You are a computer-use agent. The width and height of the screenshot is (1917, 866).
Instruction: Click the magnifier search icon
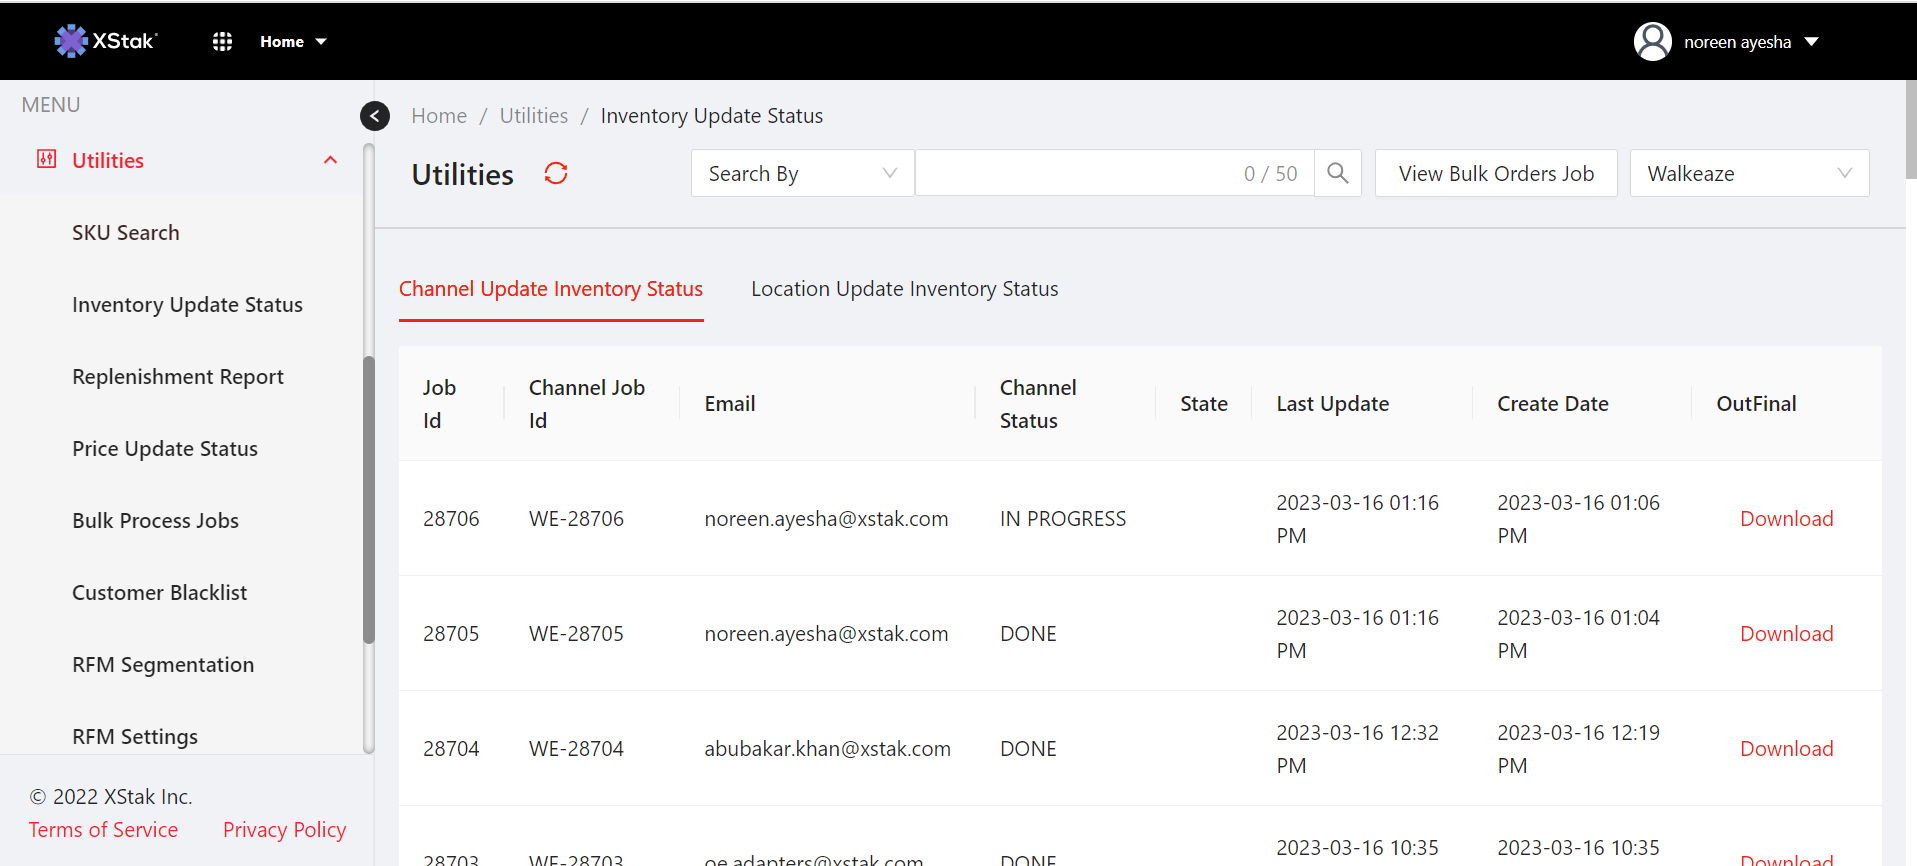1337,174
